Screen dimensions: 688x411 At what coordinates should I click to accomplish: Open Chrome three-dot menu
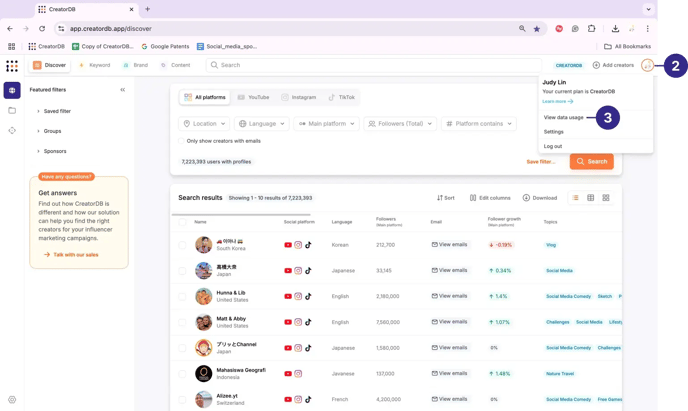click(x=647, y=29)
